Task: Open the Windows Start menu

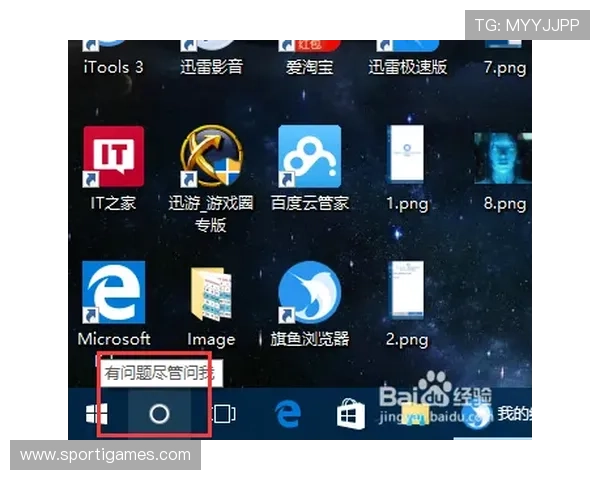Action: 97,414
